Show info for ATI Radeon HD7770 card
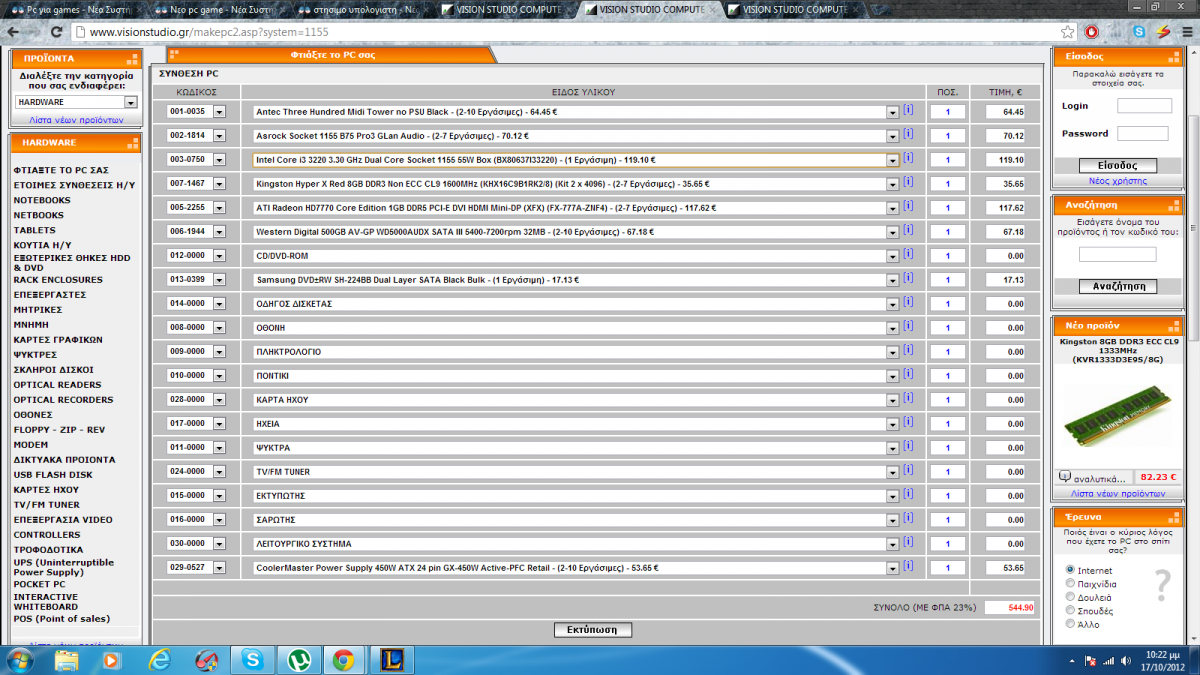 (x=908, y=205)
